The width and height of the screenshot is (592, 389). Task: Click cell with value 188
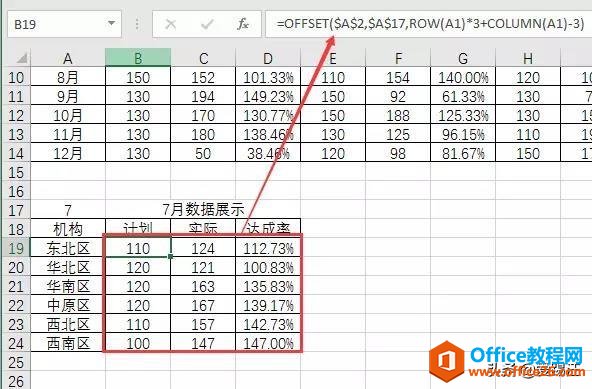point(398,115)
